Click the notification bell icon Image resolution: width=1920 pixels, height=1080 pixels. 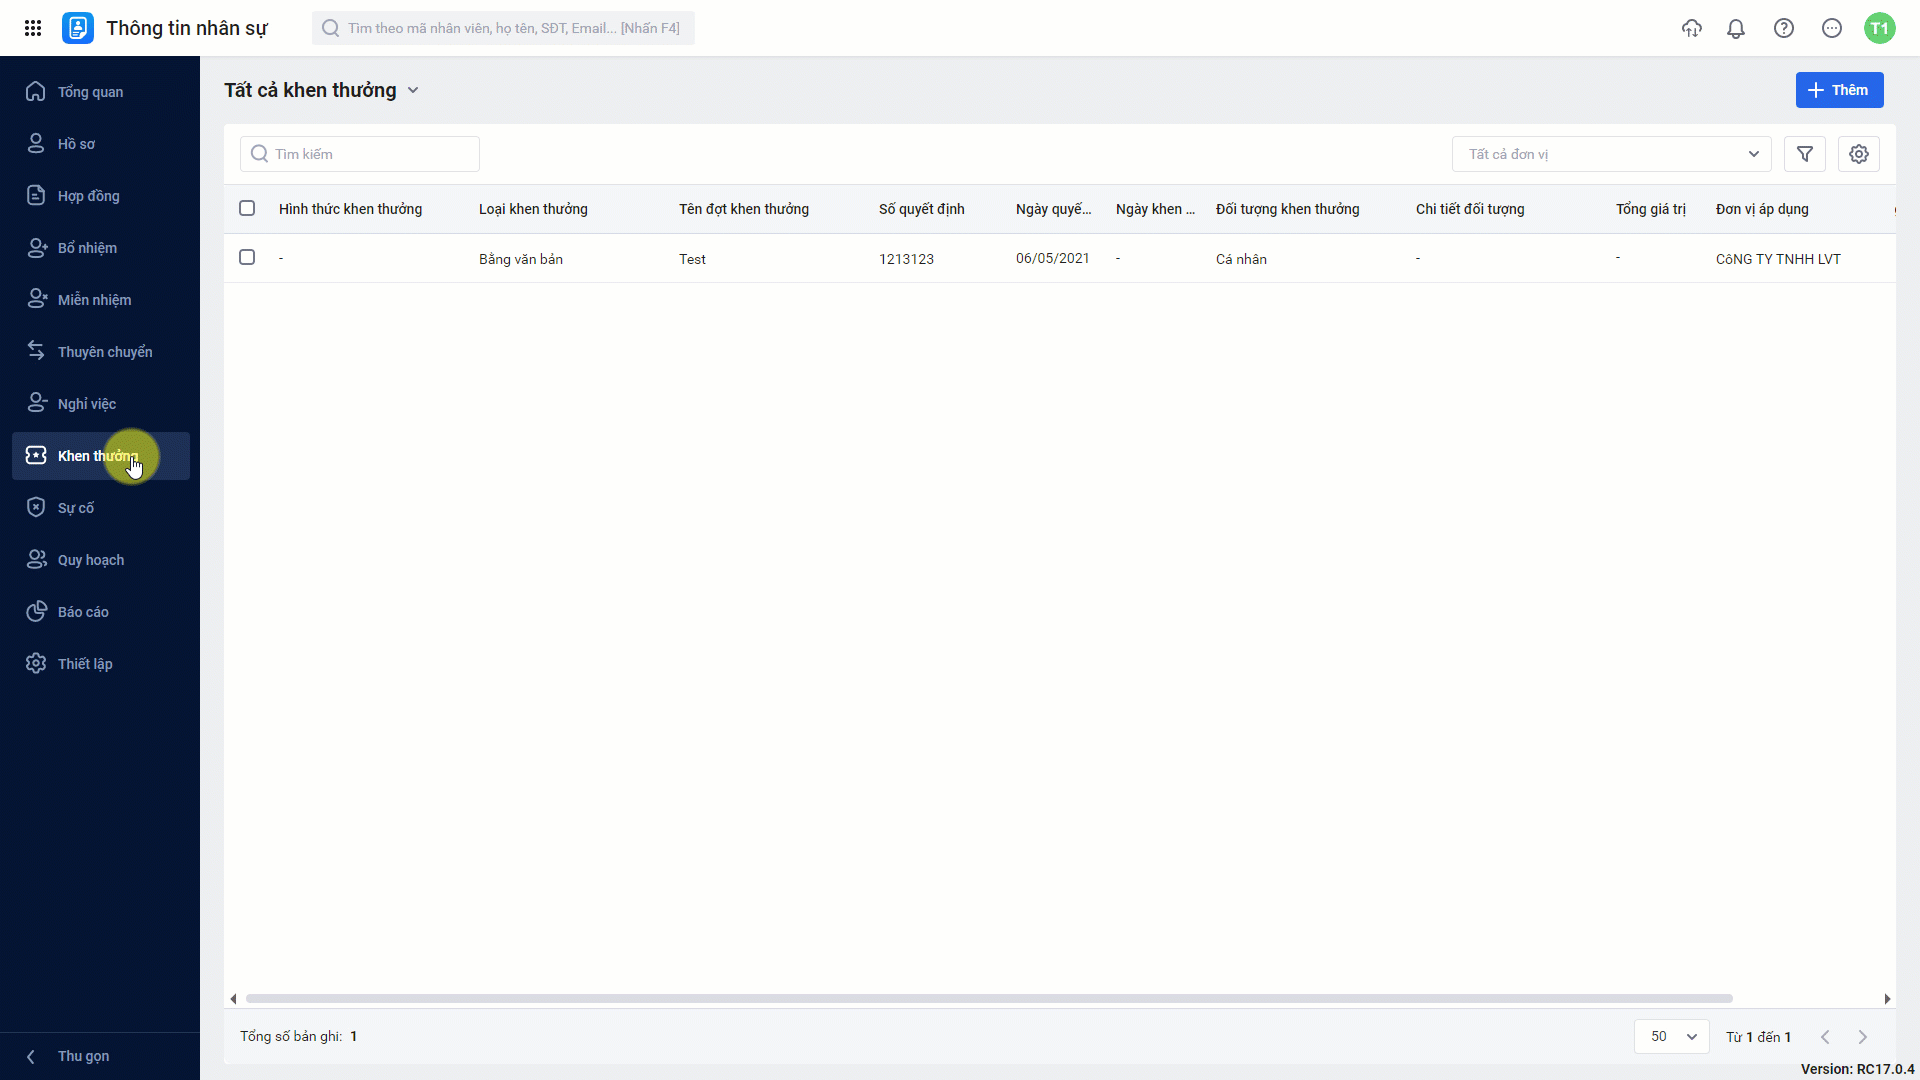1736,28
